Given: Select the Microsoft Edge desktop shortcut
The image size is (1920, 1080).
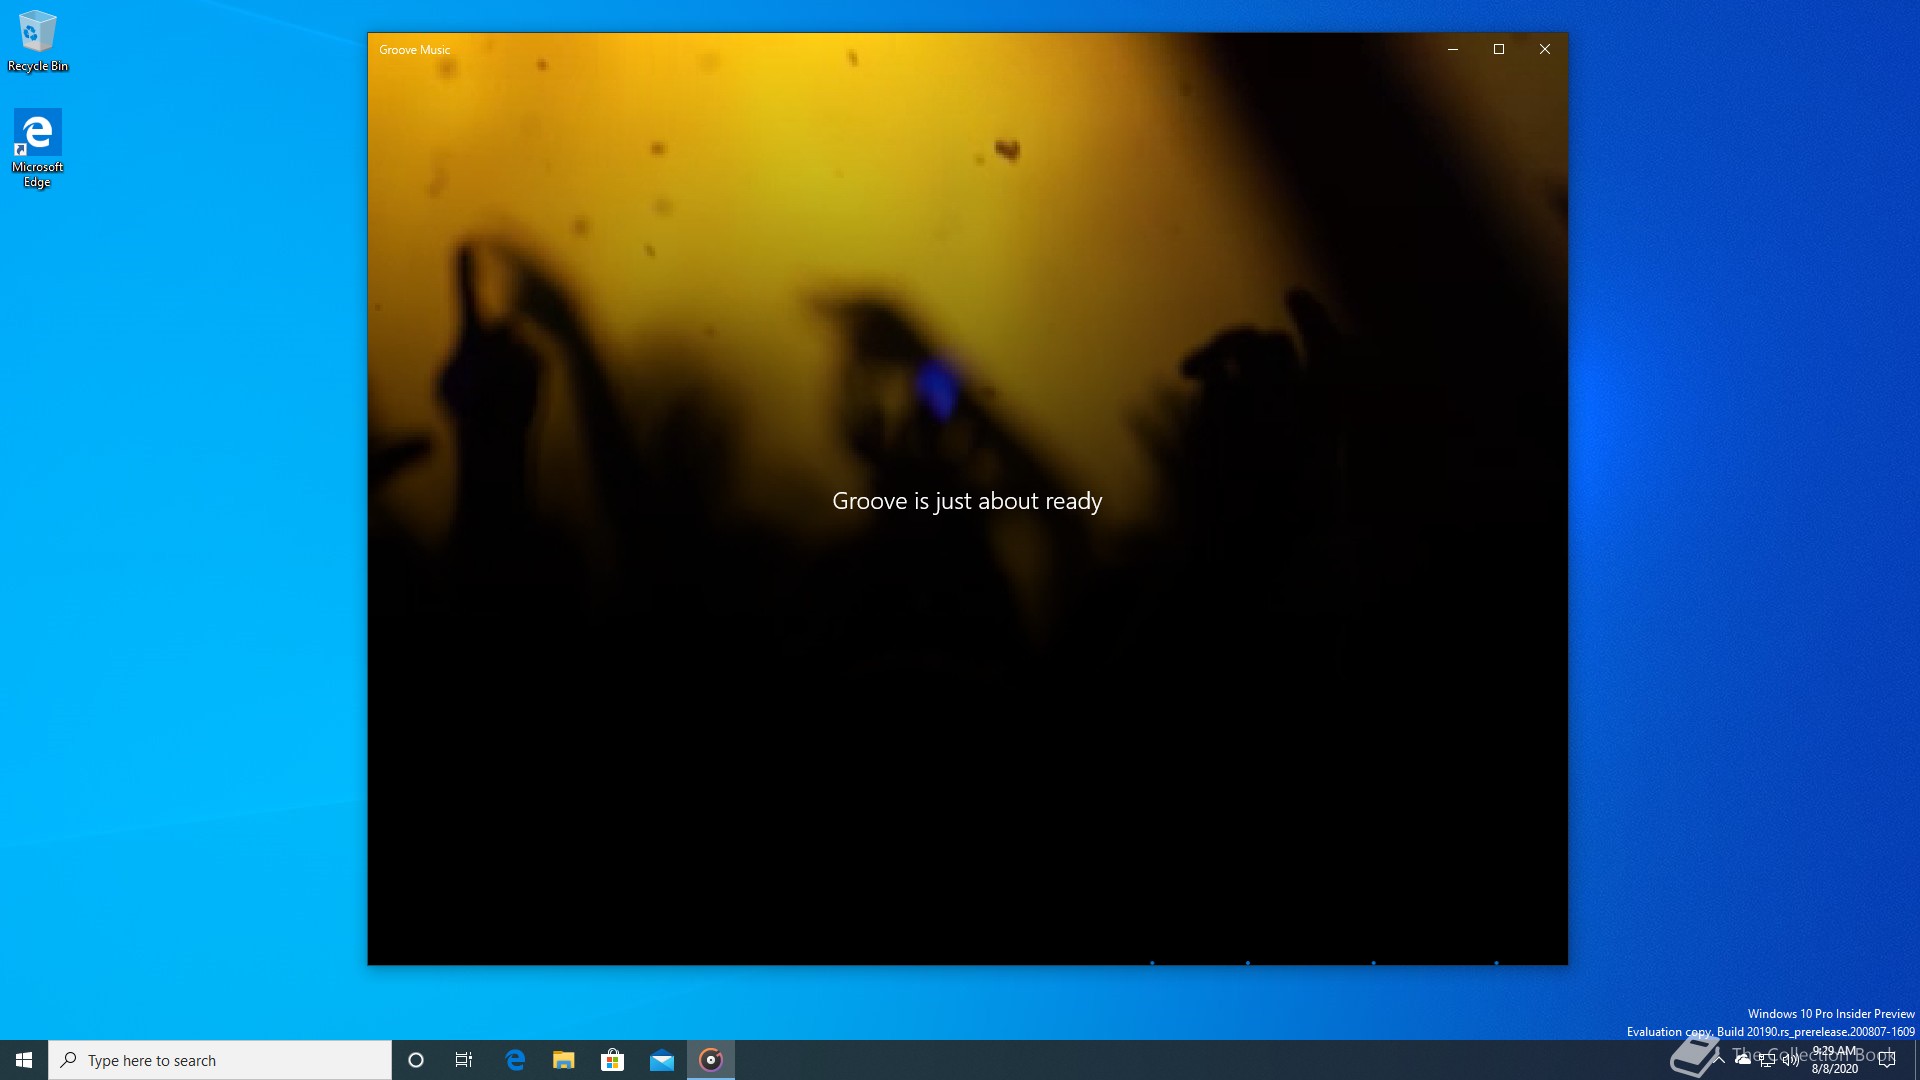Looking at the screenshot, I should [37, 148].
